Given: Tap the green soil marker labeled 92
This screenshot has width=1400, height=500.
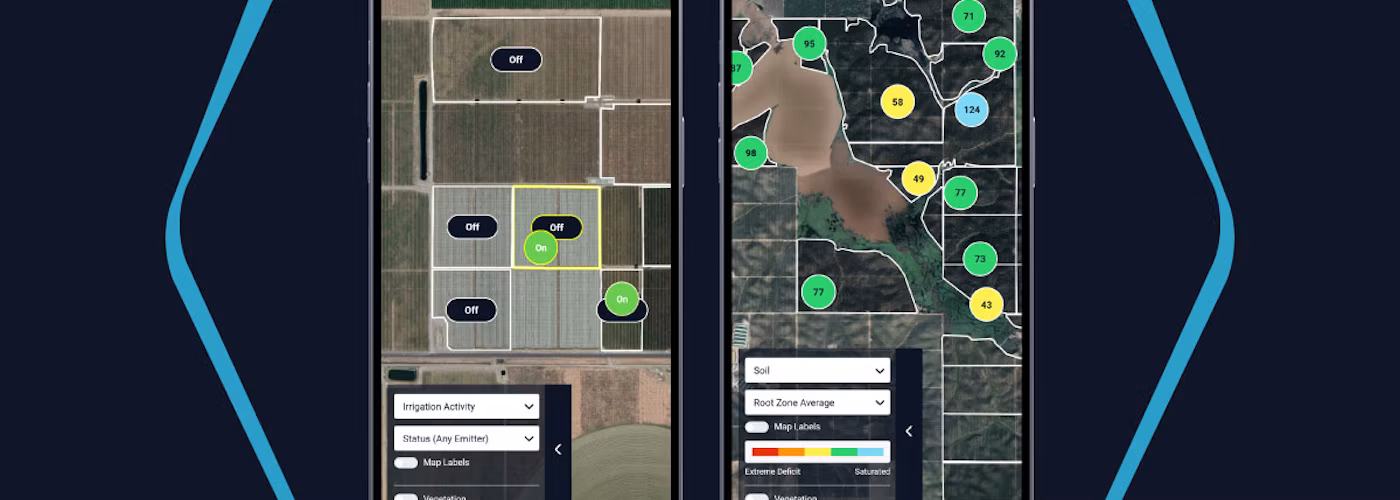Looking at the screenshot, I should [x=999, y=54].
